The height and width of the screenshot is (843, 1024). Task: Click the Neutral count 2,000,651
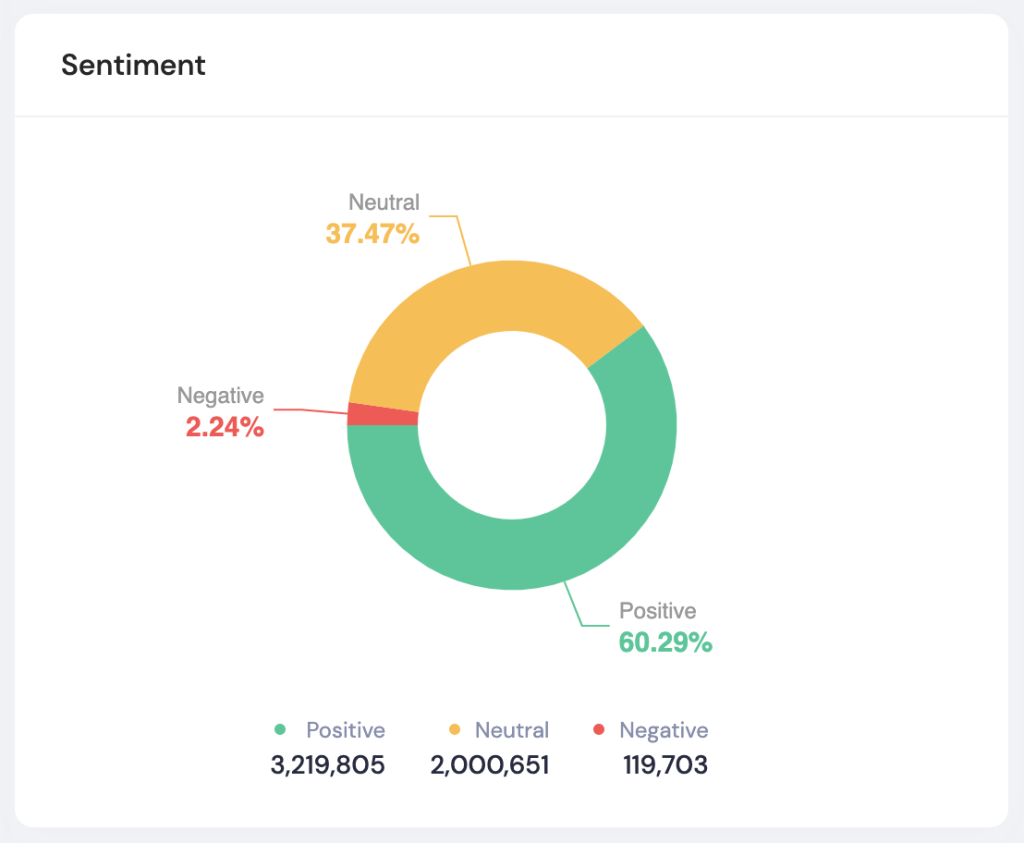pyautogui.click(x=490, y=766)
